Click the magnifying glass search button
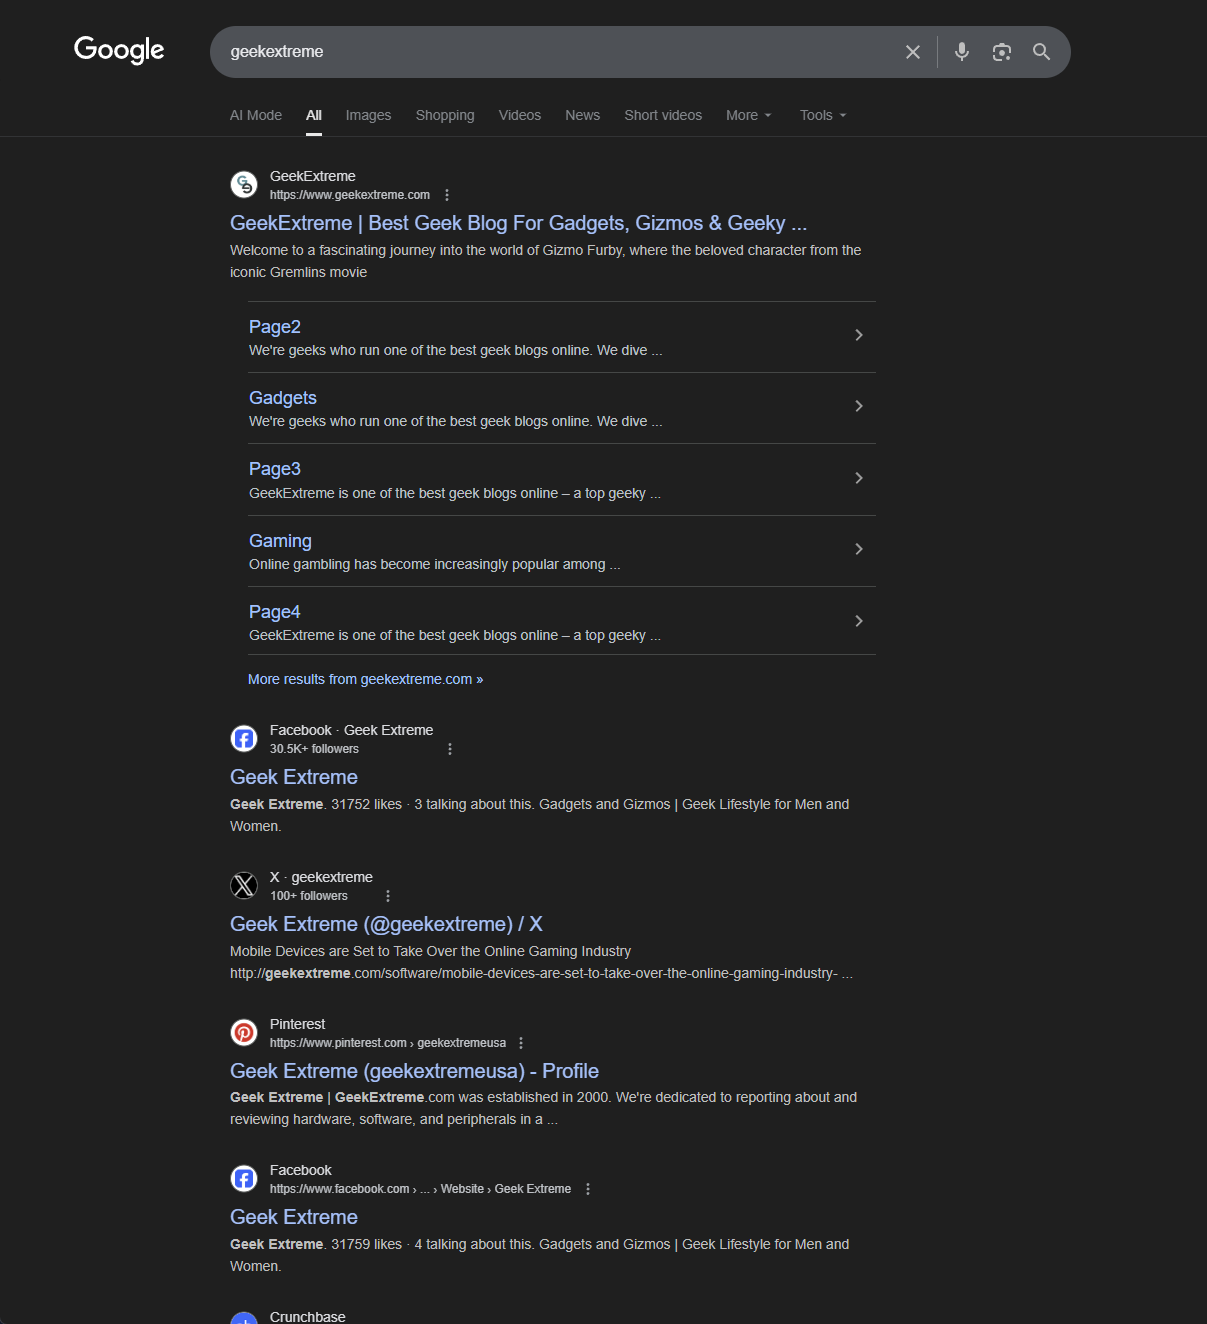The width and height of the screenshot is (1207, 1324). tap(1041, 52)
